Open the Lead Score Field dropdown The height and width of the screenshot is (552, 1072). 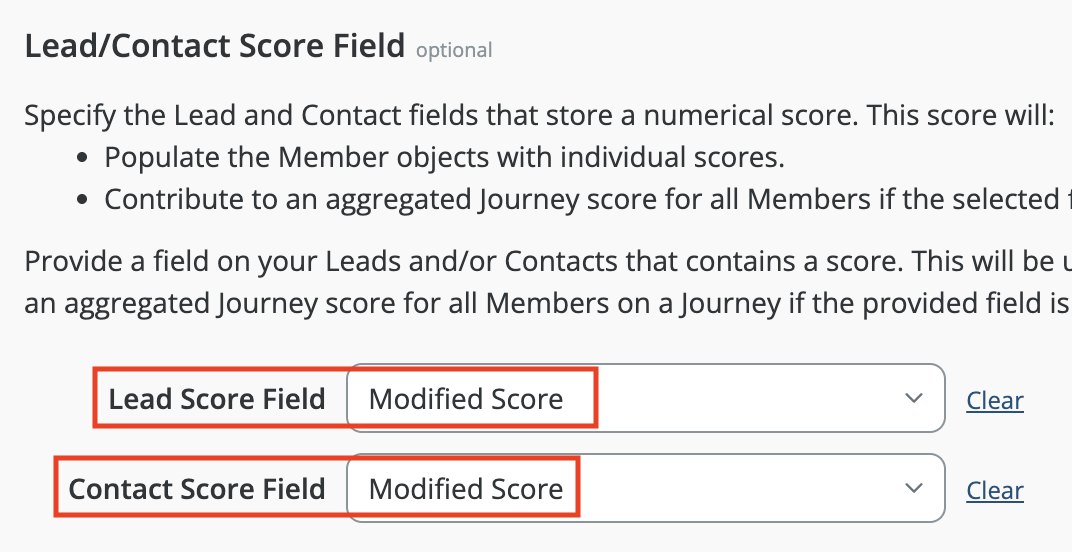click(645, 399)
